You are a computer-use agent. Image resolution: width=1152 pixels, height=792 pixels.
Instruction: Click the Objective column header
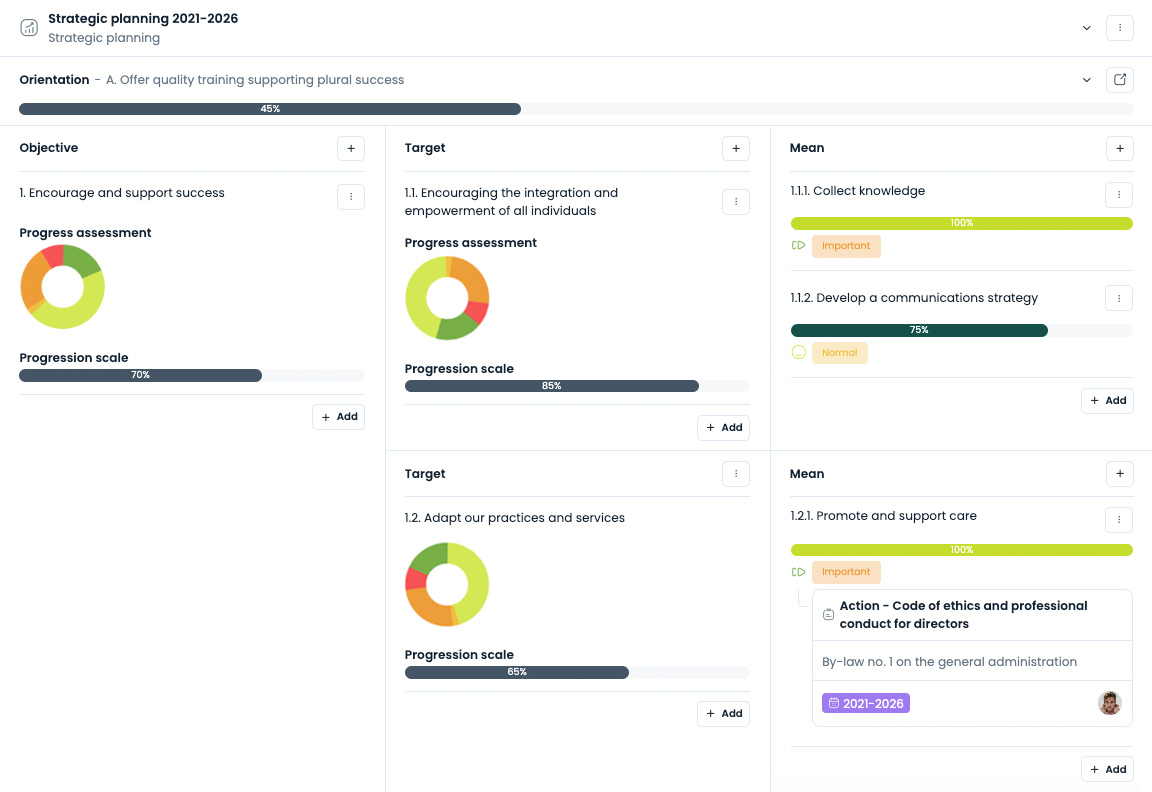tap(48, 147)
